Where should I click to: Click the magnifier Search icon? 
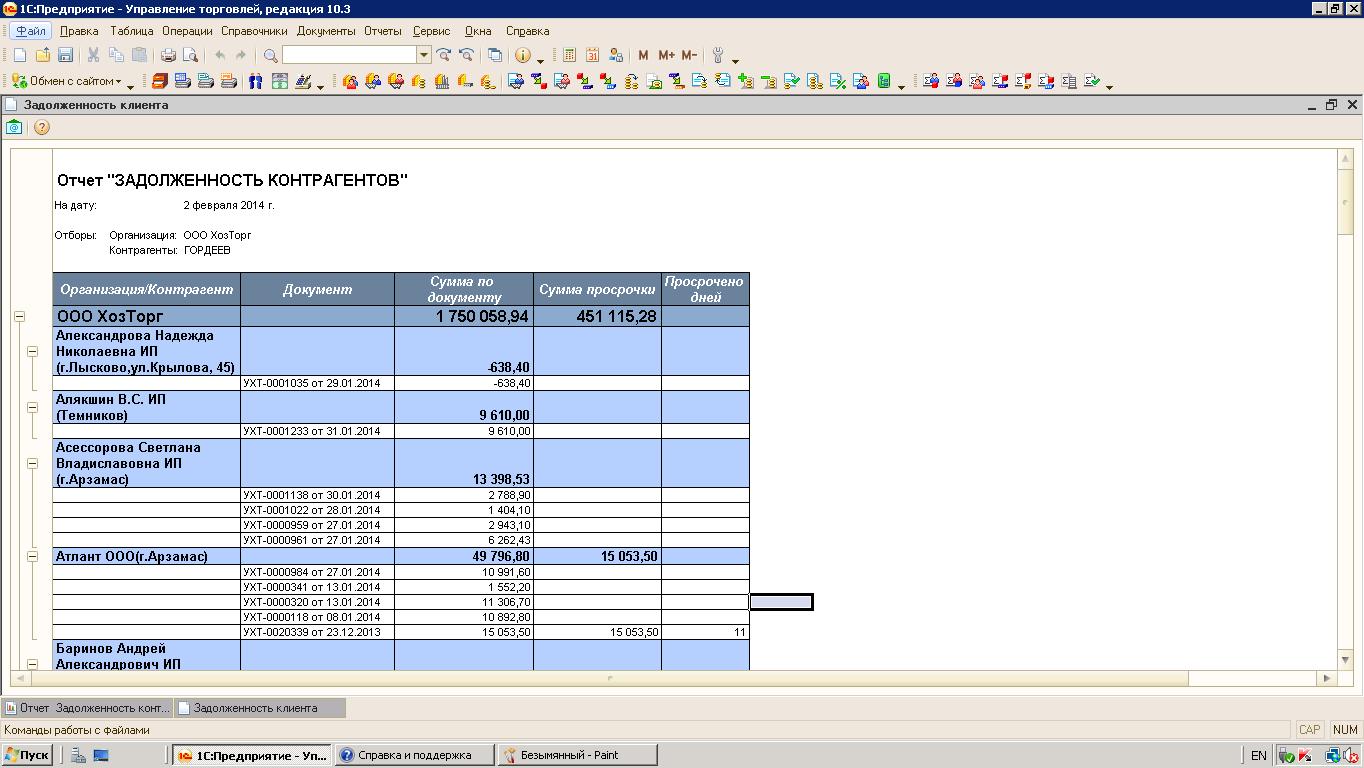271,56
